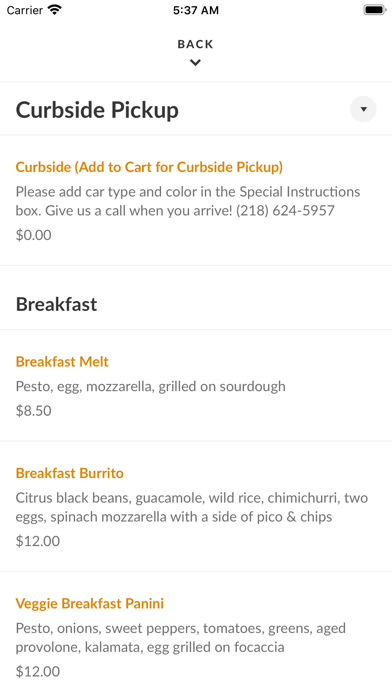Screen dimensions: 392x696
Task: Tap the Breakfast section heading
Action: pos(56,304)
